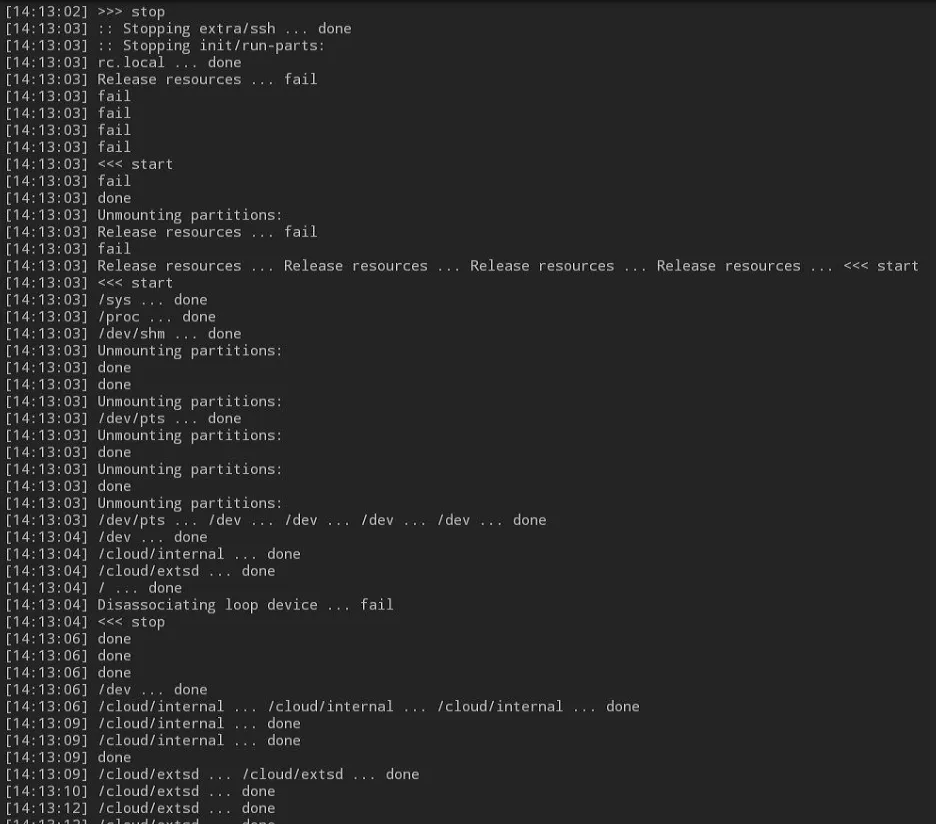Select the root "/ ... done" unmount line
Screen dimensions: 936x824
[139, 588]
